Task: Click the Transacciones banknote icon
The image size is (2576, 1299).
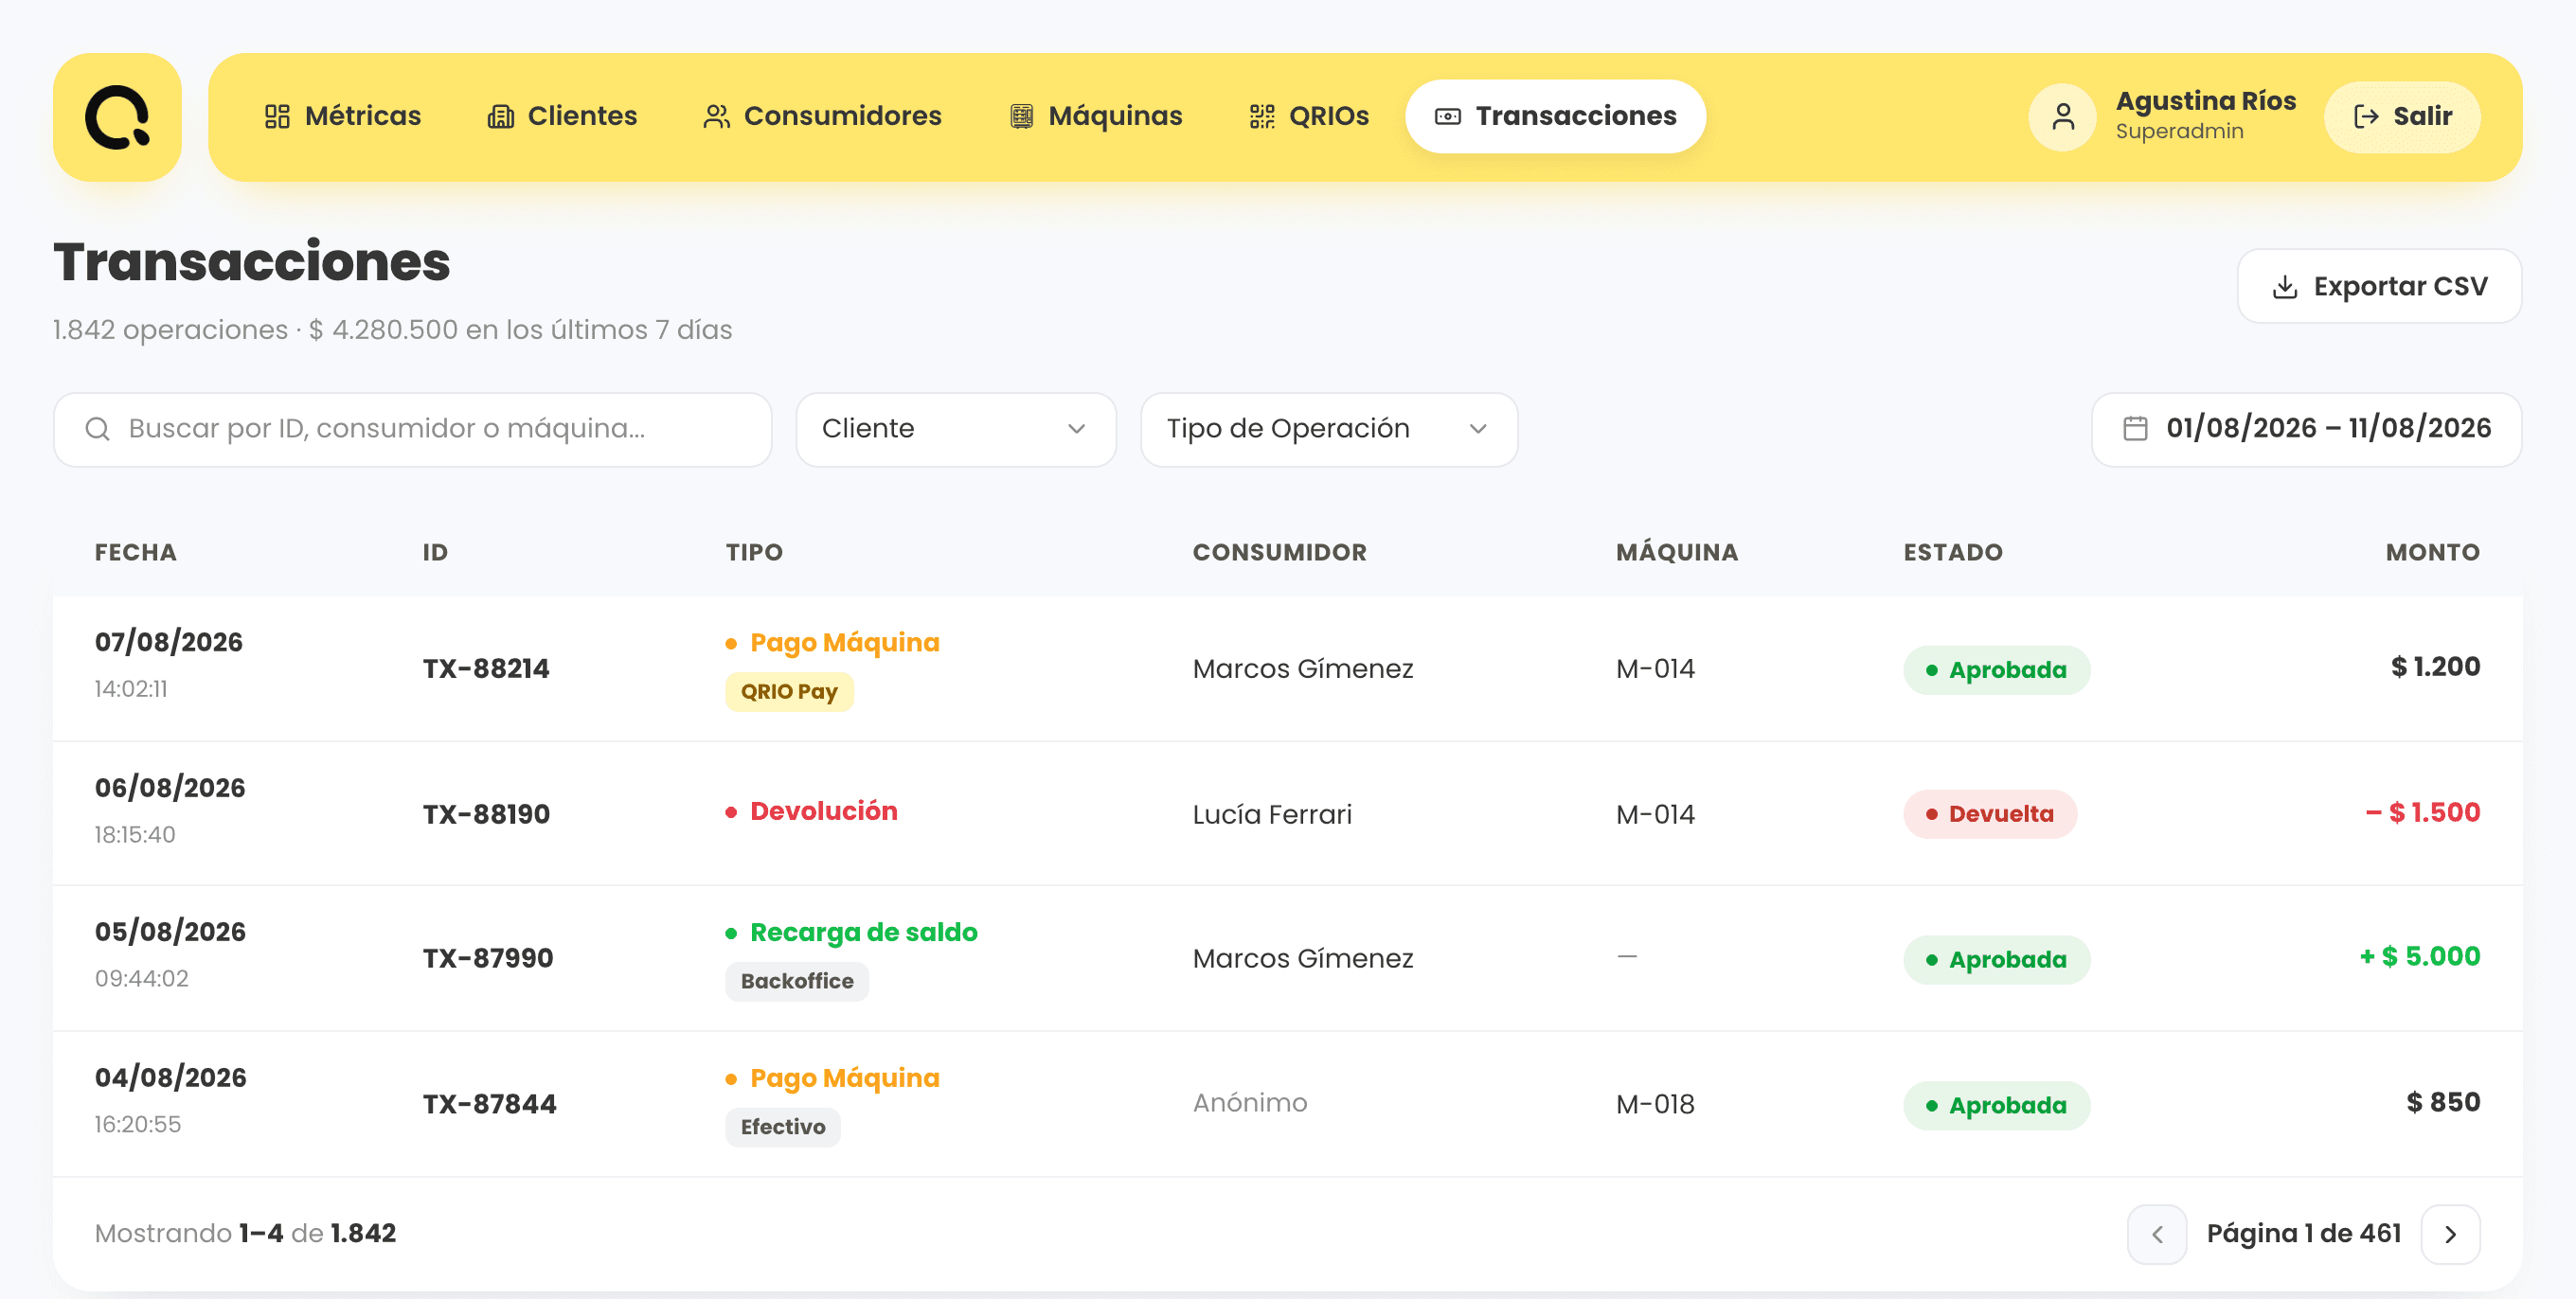Action: 1448,117
